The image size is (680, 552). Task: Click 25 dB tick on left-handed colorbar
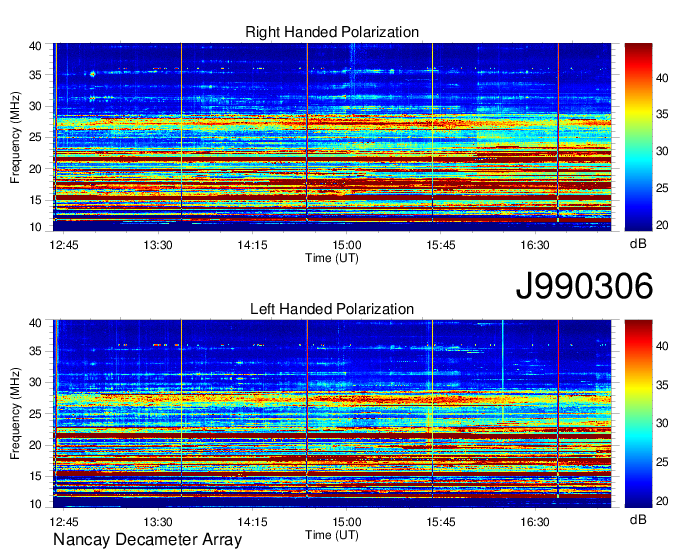click(x=662, y=462)
